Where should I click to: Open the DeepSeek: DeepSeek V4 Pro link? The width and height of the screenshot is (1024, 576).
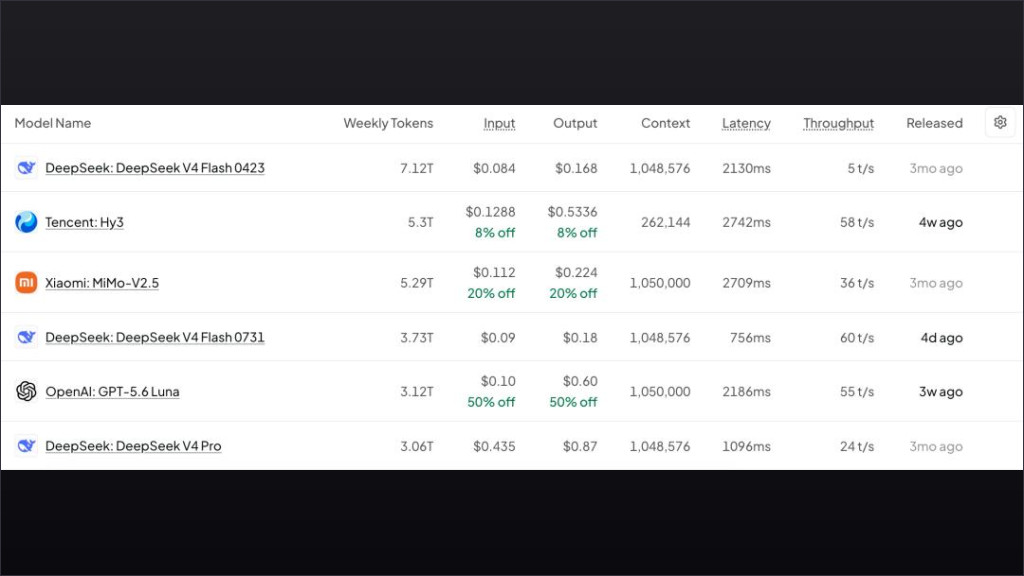tap(133, 445)
